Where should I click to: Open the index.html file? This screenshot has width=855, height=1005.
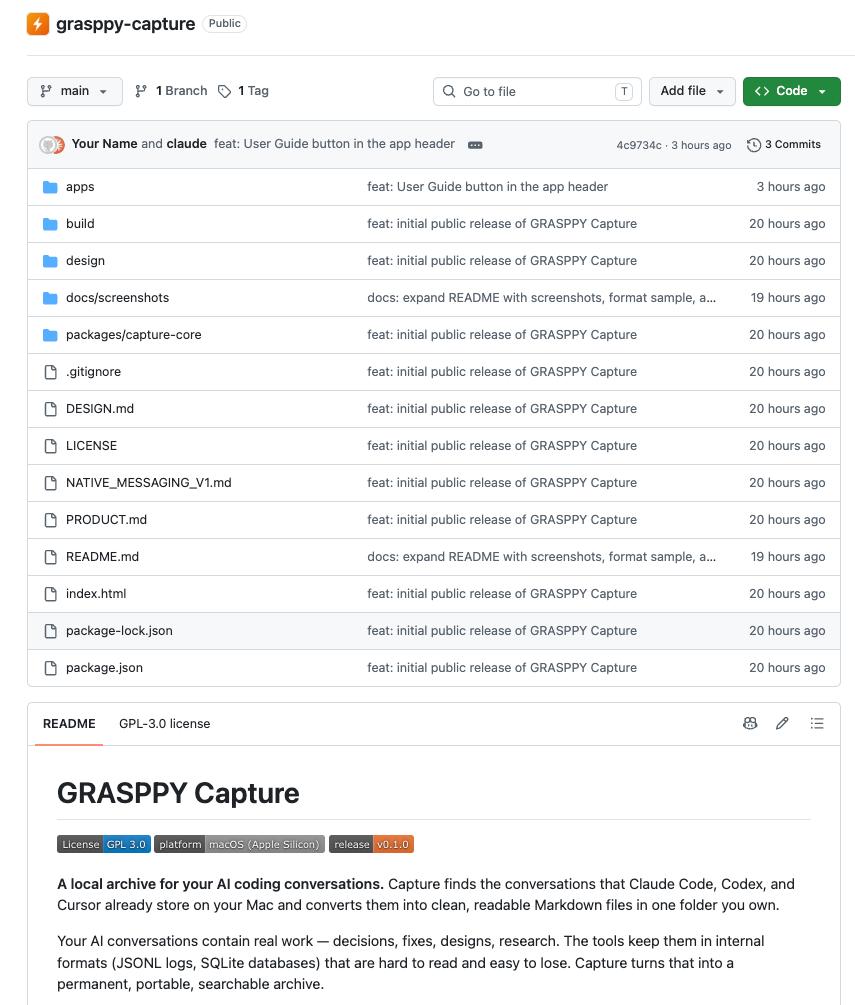pyautogui.click(x=96, y=594)
